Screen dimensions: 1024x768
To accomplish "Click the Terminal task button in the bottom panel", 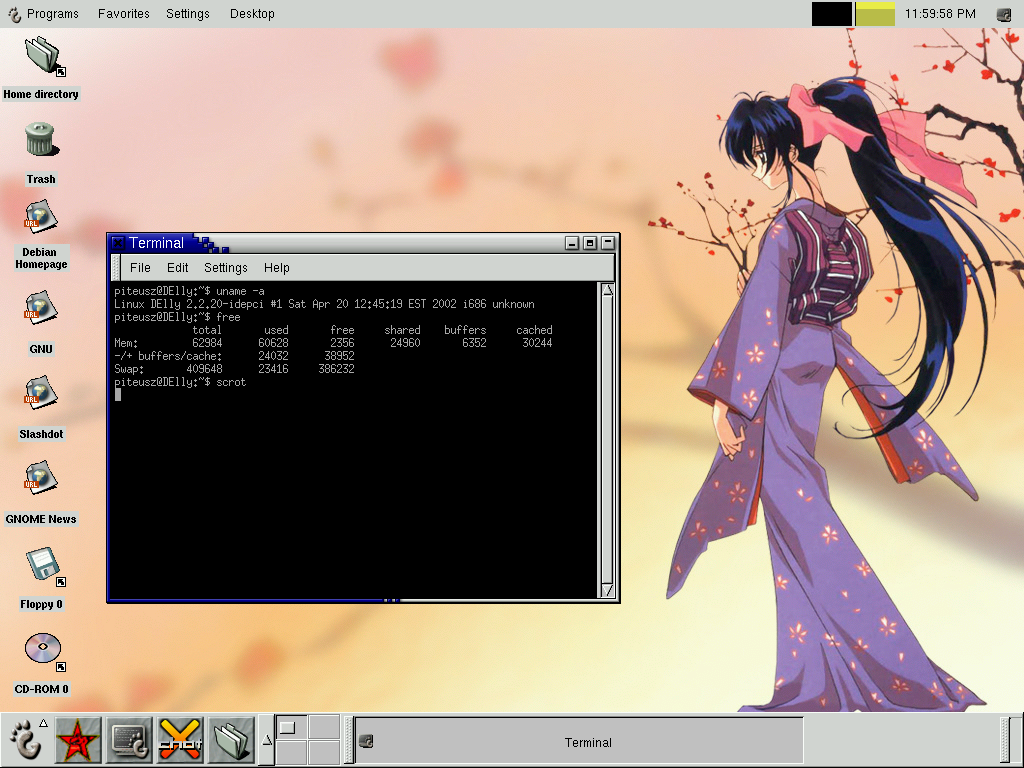I will coord(579,741).
